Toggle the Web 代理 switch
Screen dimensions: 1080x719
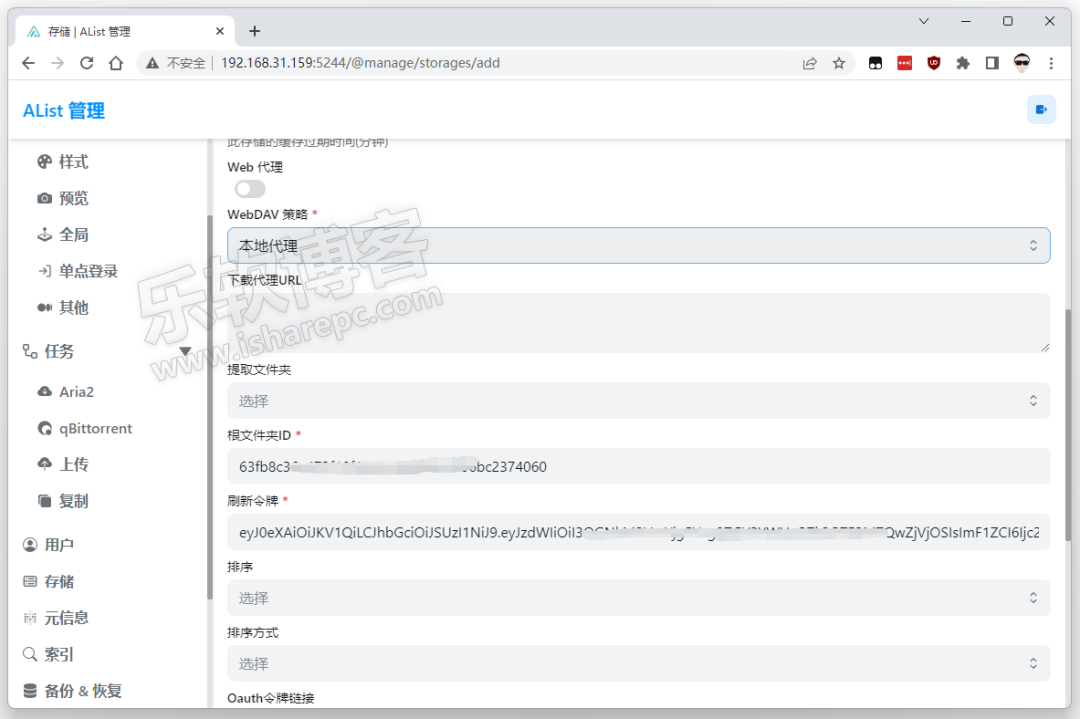click(249, 189)
